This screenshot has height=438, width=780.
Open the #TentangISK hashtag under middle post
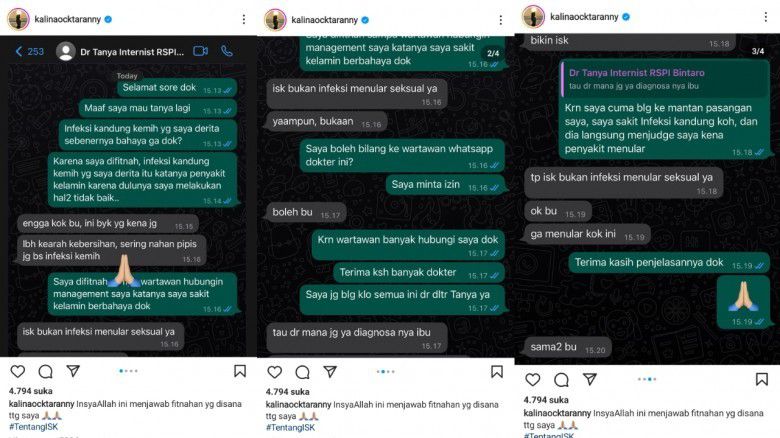291,427
